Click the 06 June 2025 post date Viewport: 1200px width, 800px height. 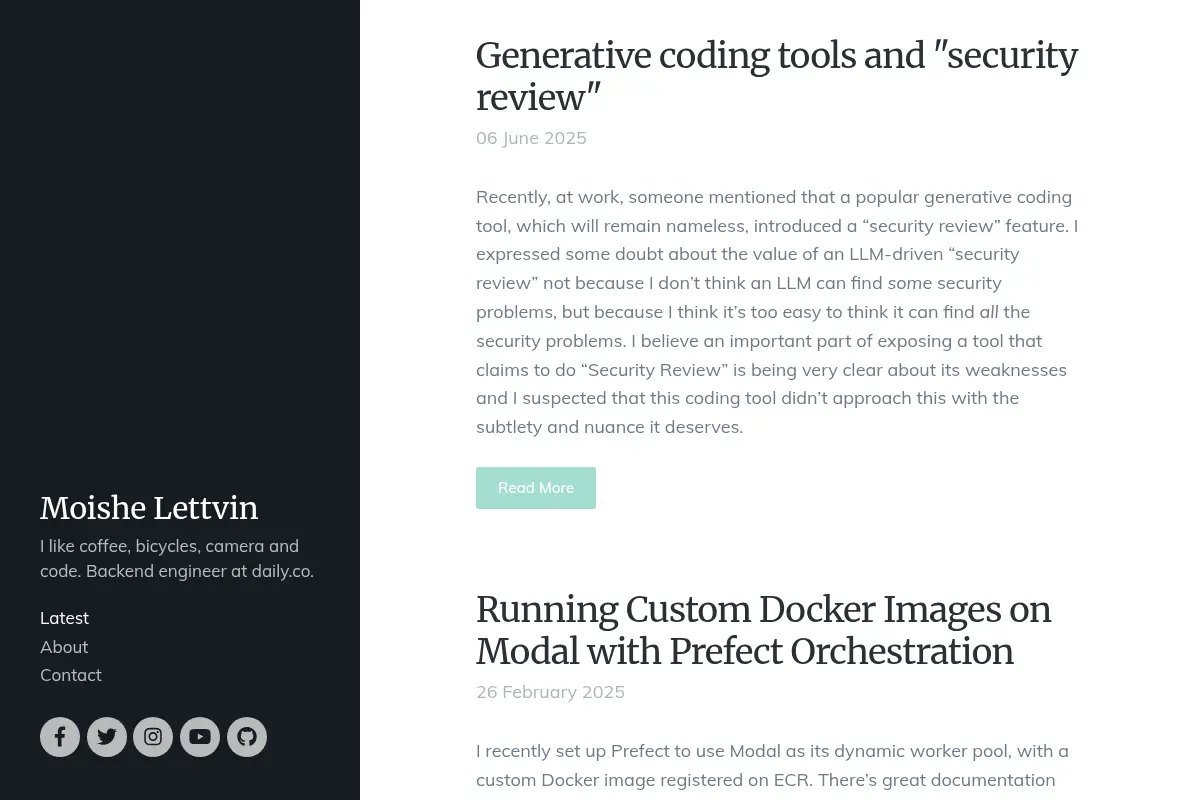(531, 138)
